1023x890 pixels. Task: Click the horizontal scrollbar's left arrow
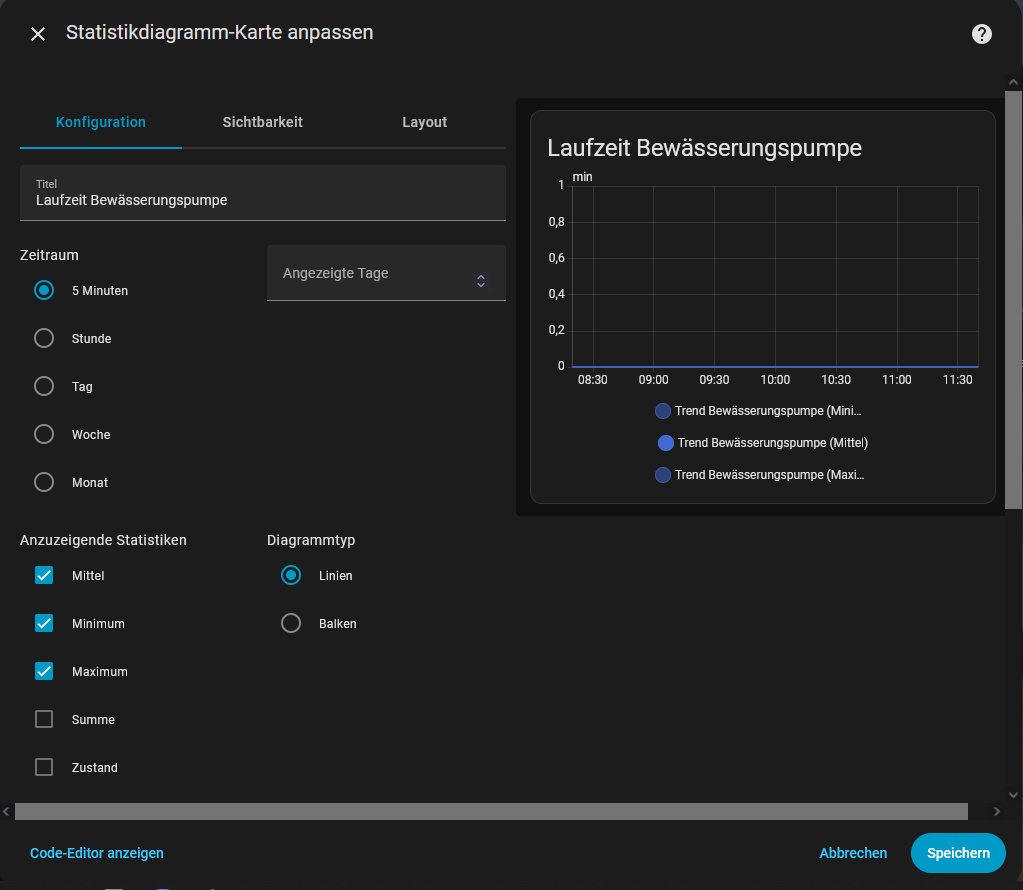(x=6, y=811)
